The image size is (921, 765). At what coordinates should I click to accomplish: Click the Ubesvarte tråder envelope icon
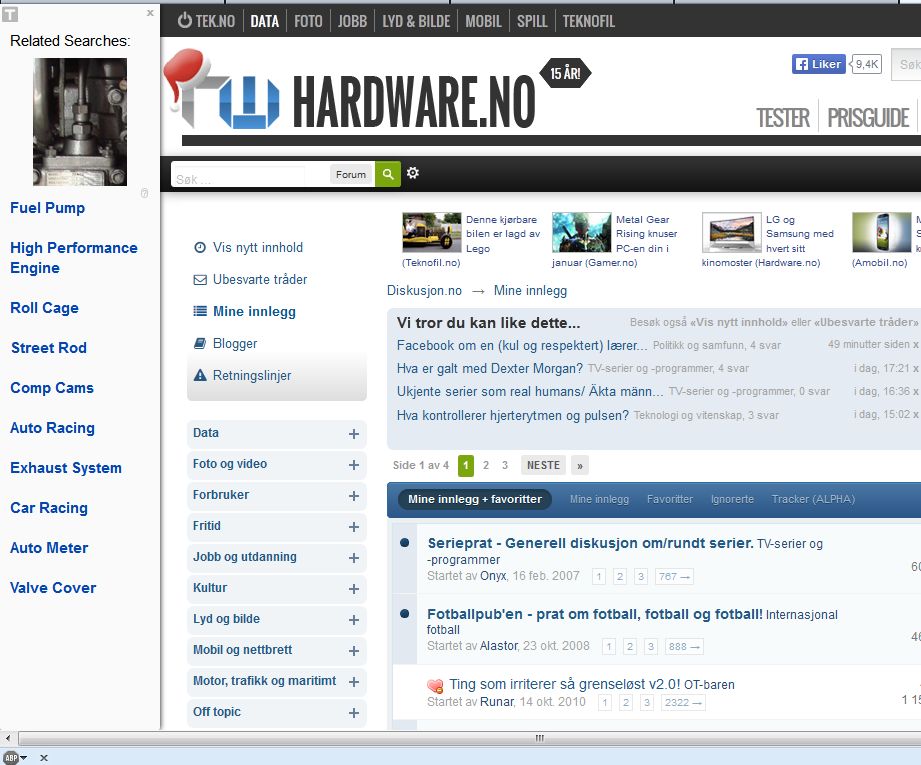click(200, 280)
